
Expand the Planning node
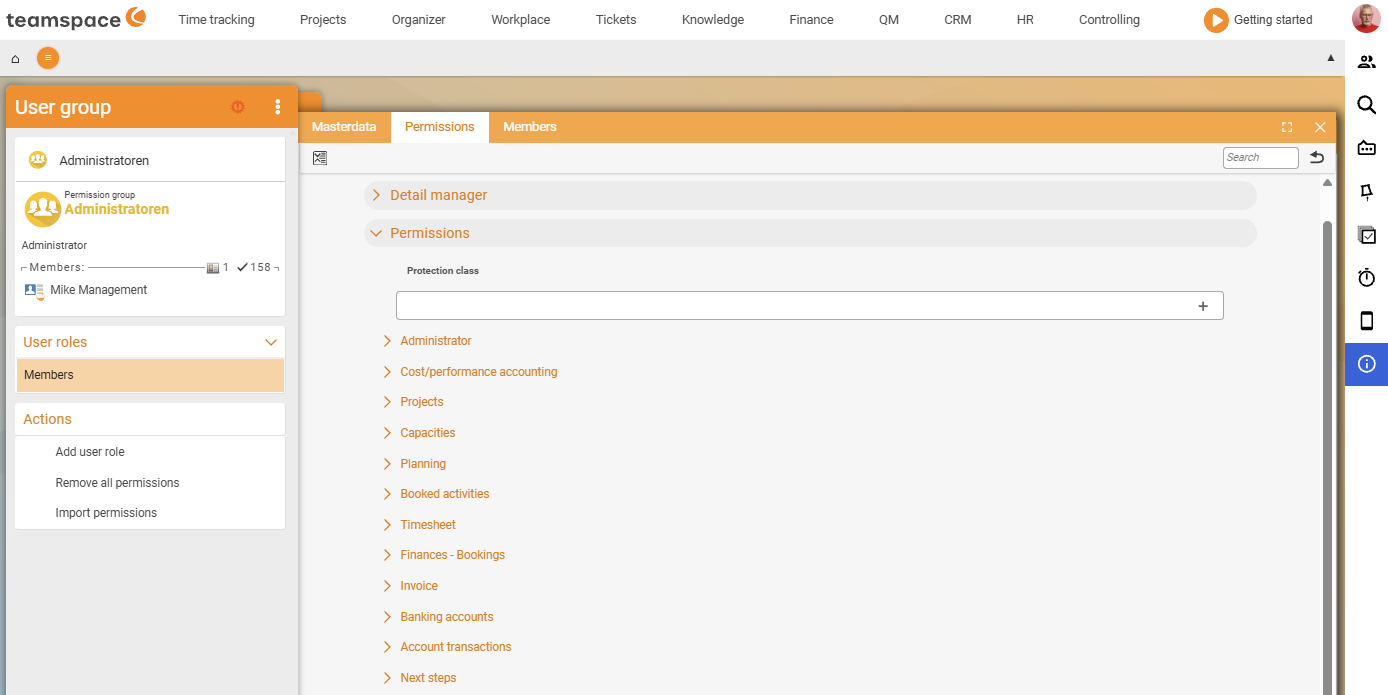387,464
